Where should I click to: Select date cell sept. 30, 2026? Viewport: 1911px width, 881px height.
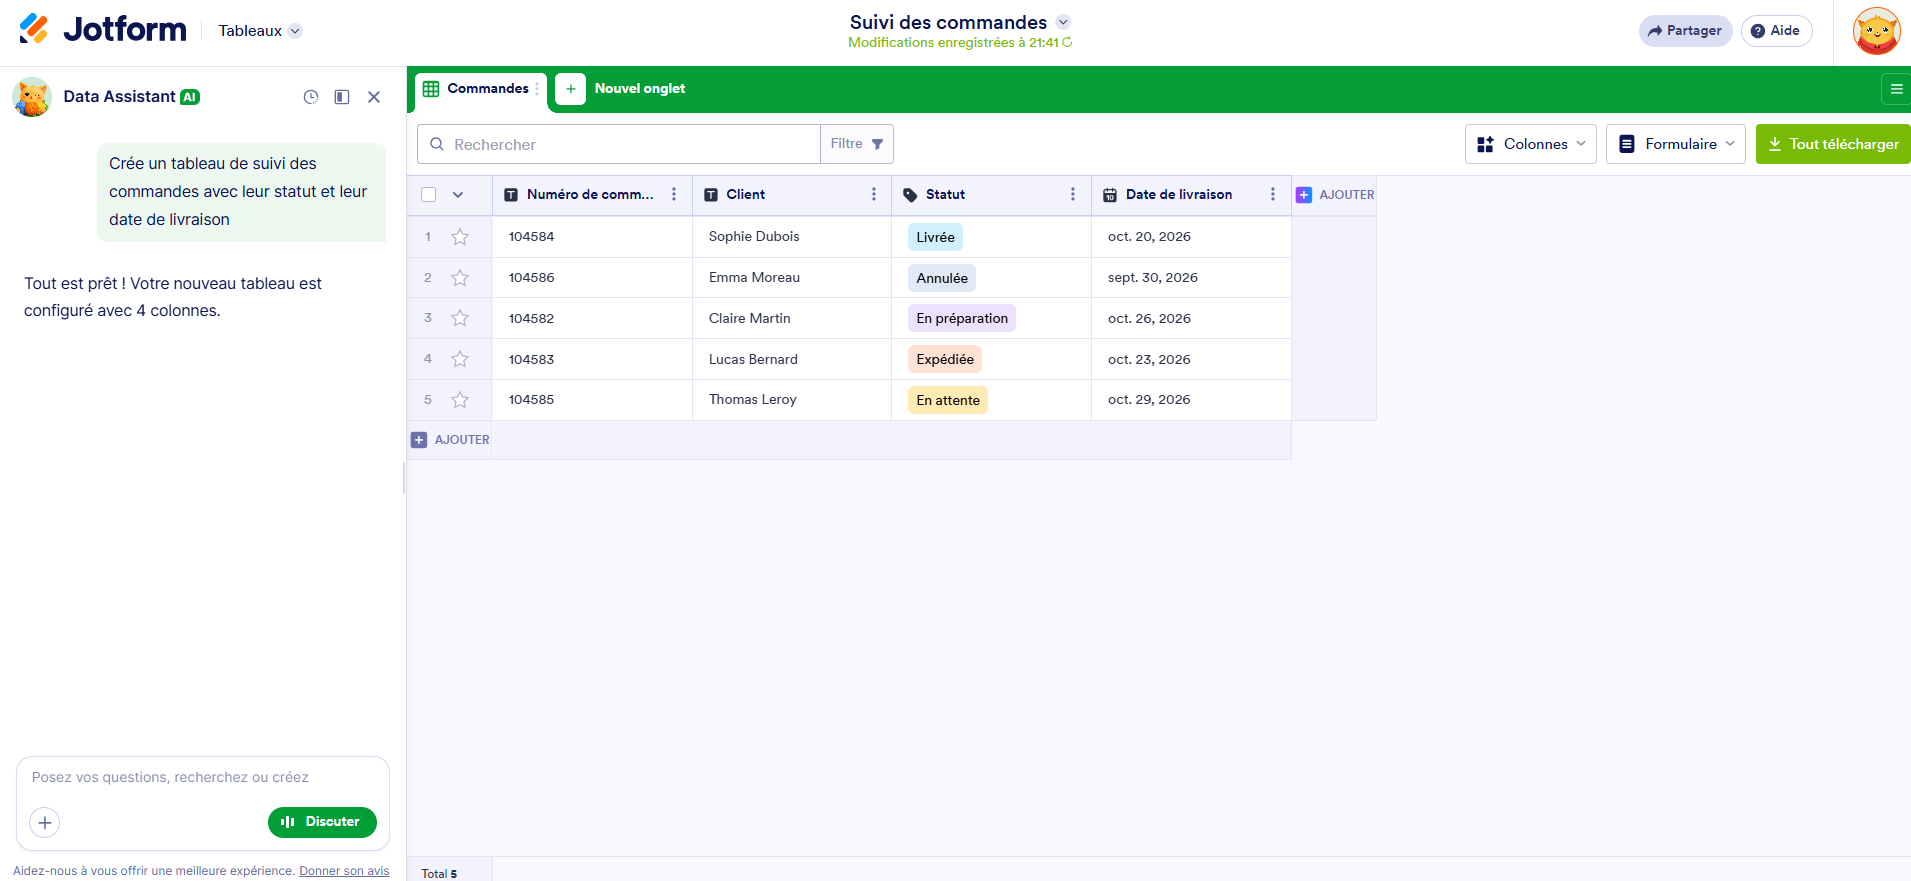point(1191,278)
